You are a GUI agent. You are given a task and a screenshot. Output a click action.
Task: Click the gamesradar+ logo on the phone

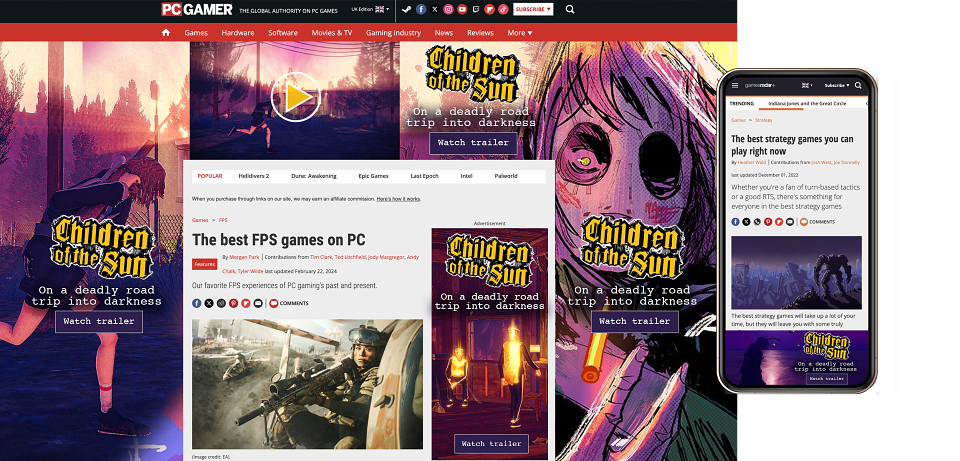coord(760,85)
